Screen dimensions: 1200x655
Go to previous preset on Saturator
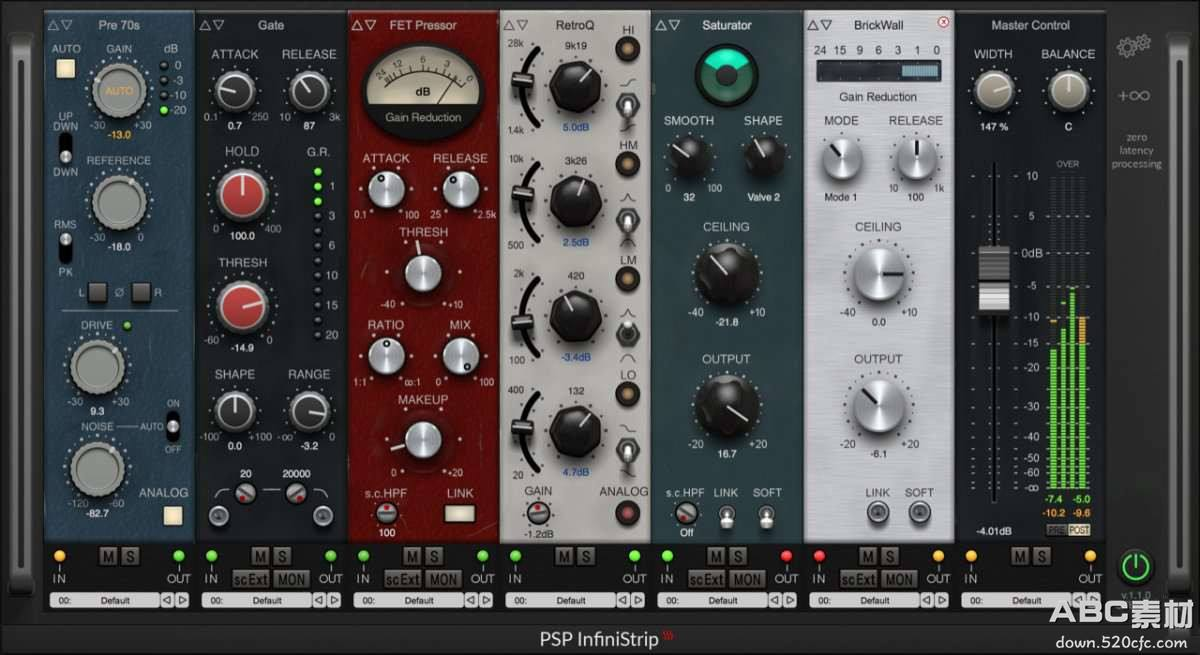tap(774, 601)
